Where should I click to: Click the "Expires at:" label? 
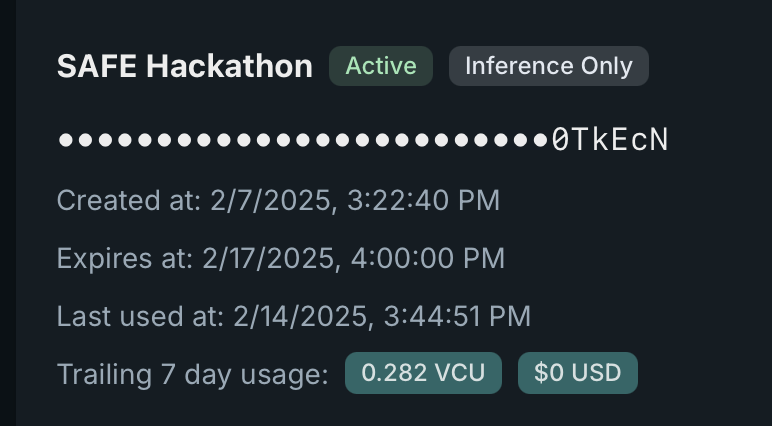click(125, 258)
